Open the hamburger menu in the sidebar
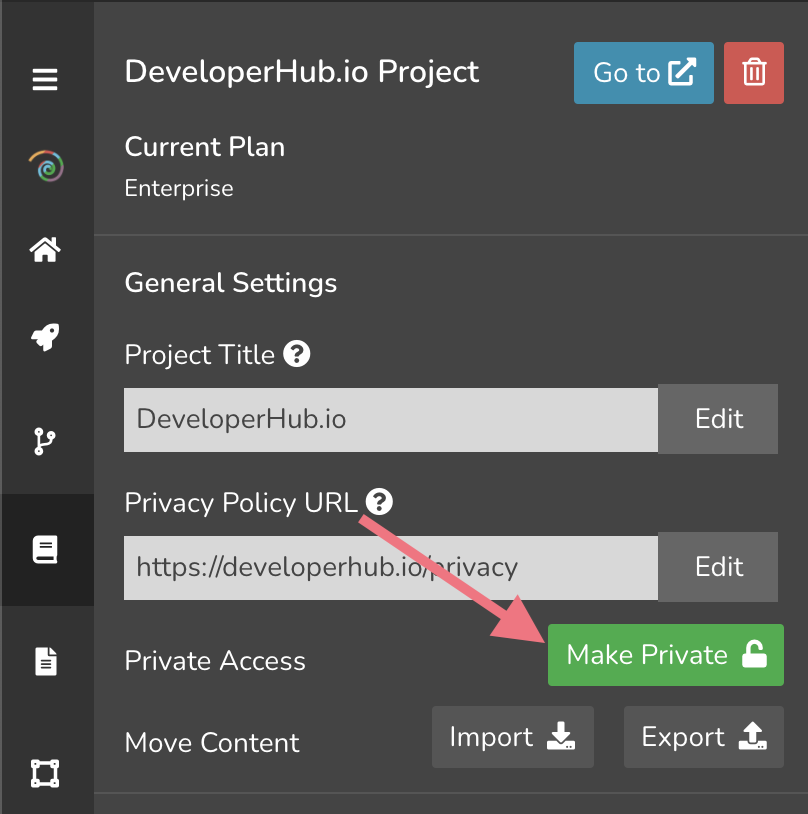The height and width of the screenshot is (814, 808). coord(45,80)
